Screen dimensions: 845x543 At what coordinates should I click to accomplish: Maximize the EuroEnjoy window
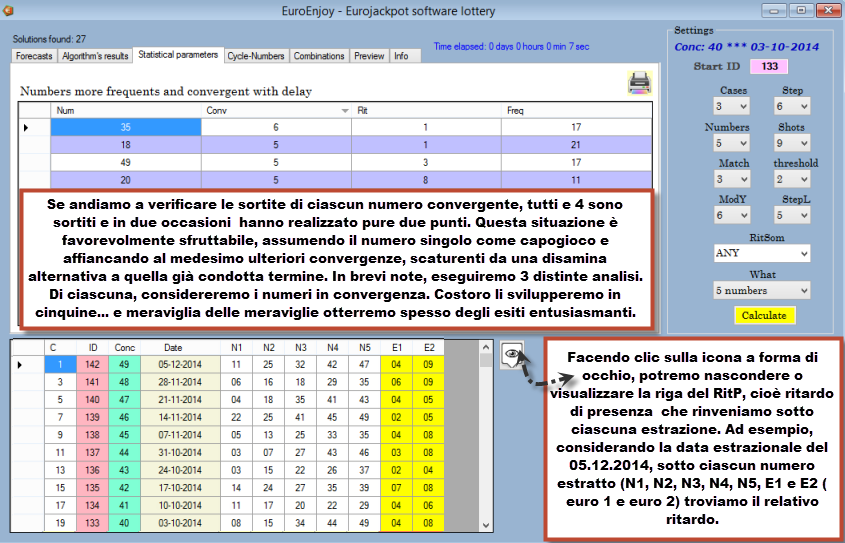pyautogui.click(x=801, y=10)
